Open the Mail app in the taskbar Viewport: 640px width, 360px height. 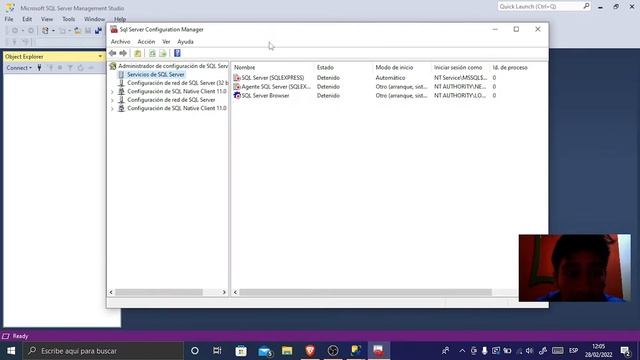click(x=265, y=351)
